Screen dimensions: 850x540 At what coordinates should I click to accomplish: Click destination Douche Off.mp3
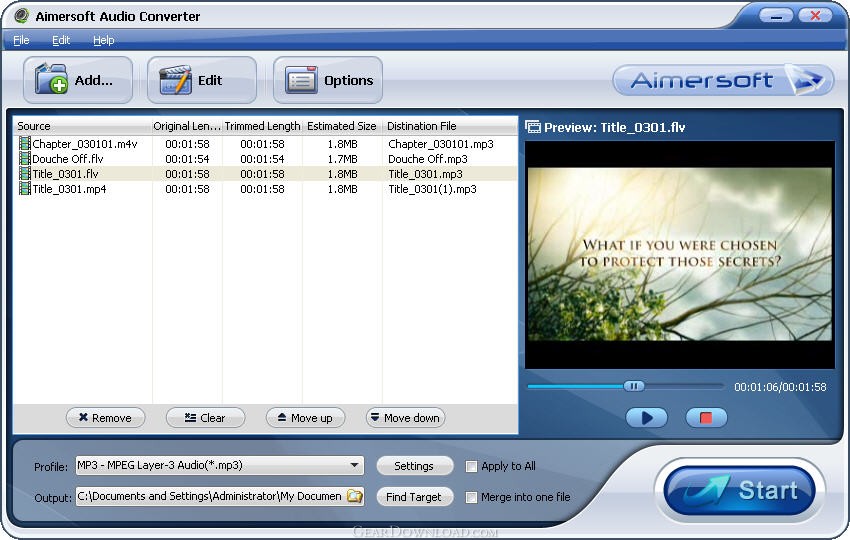point(428,159)
